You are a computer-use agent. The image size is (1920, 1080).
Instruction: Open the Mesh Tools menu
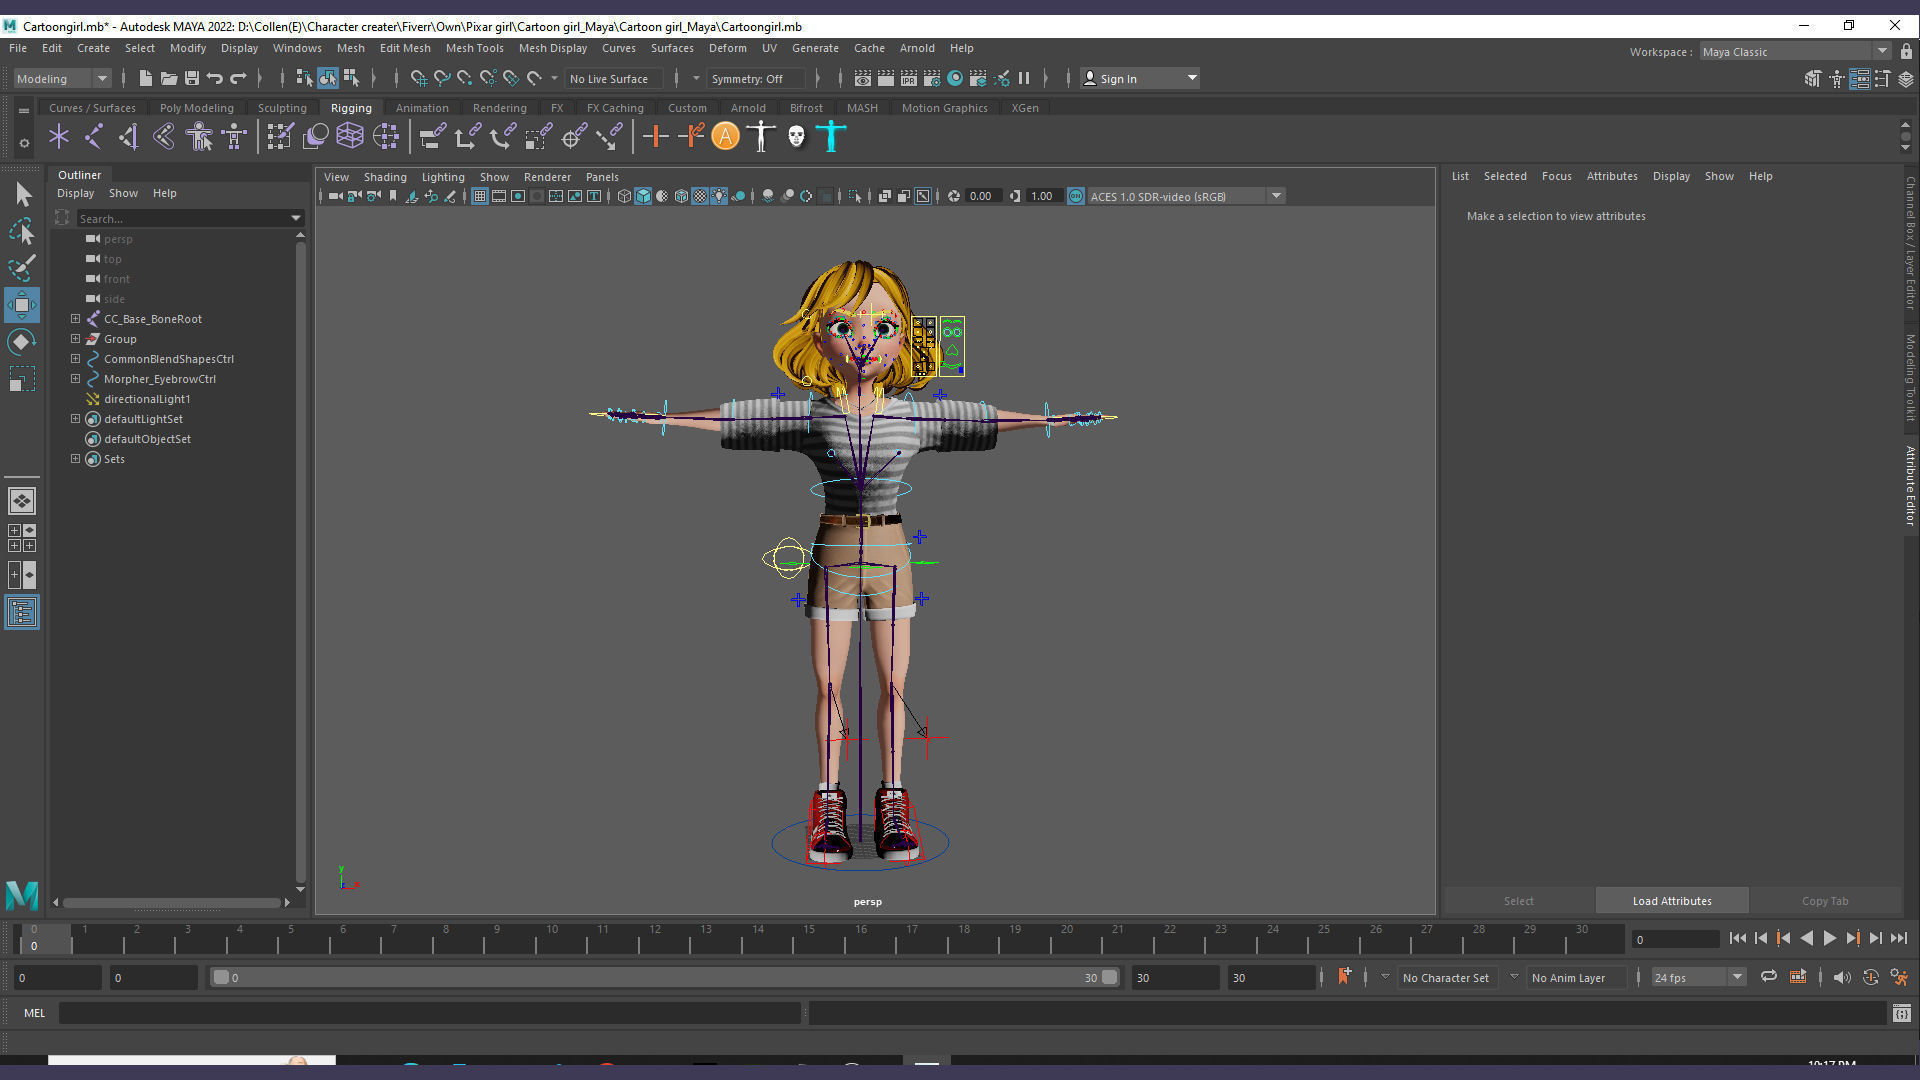click(474, 48)
